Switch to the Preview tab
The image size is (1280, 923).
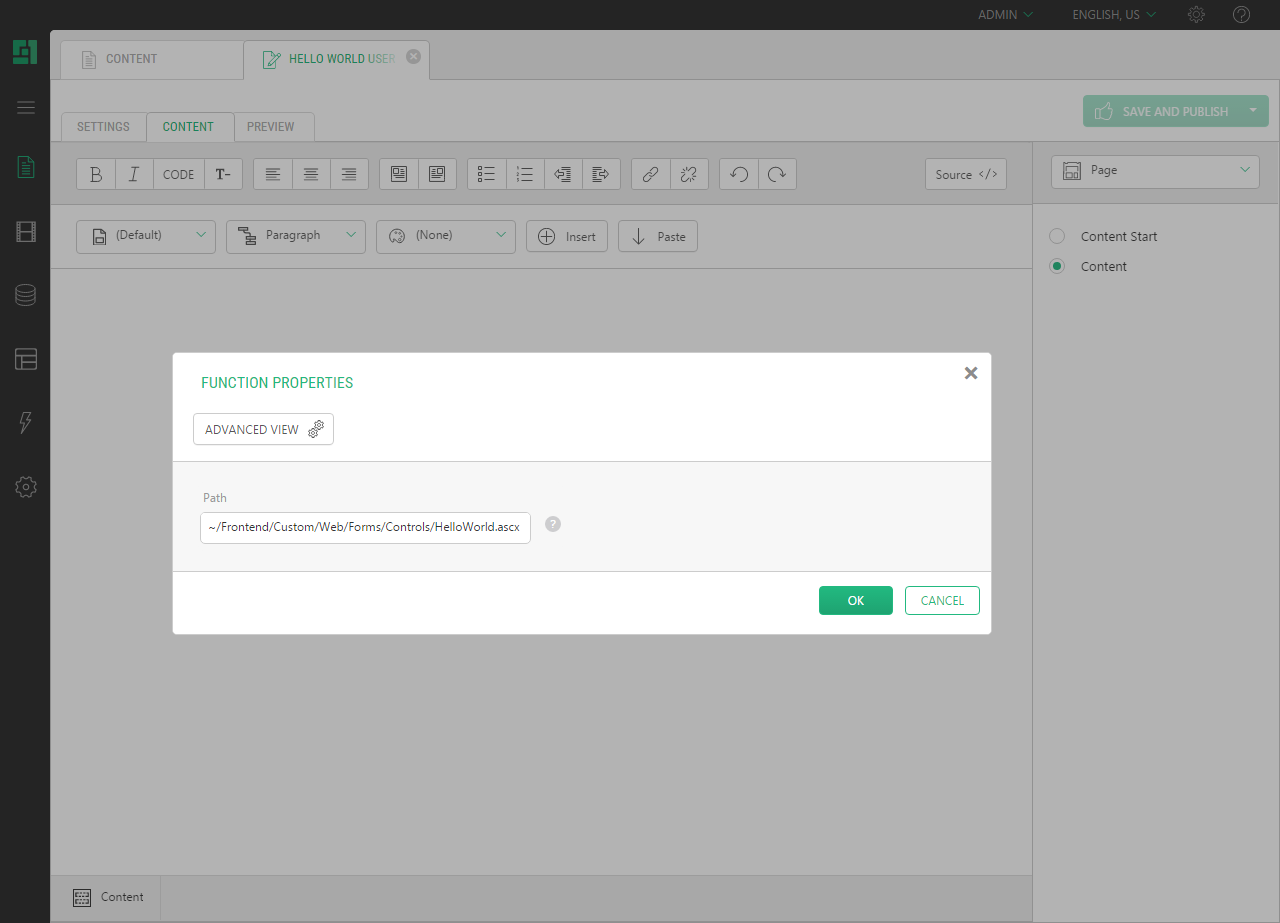tap(271, 127)
